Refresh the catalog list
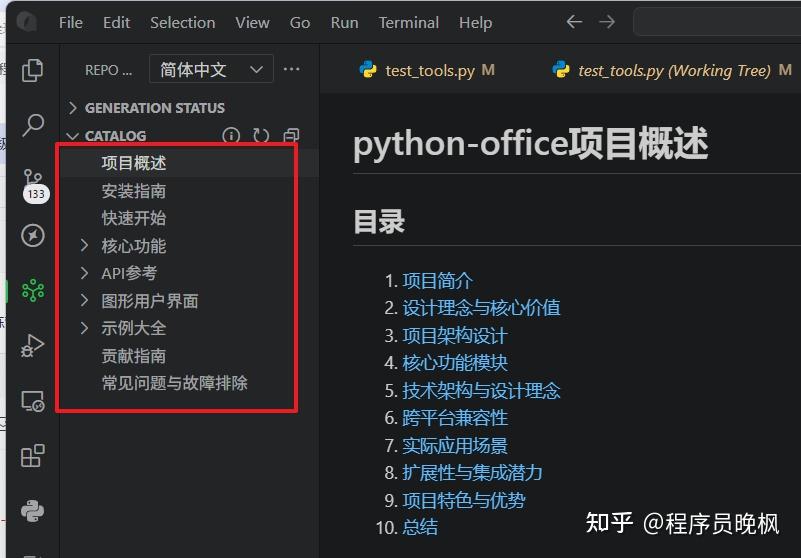 click(261, 135)
